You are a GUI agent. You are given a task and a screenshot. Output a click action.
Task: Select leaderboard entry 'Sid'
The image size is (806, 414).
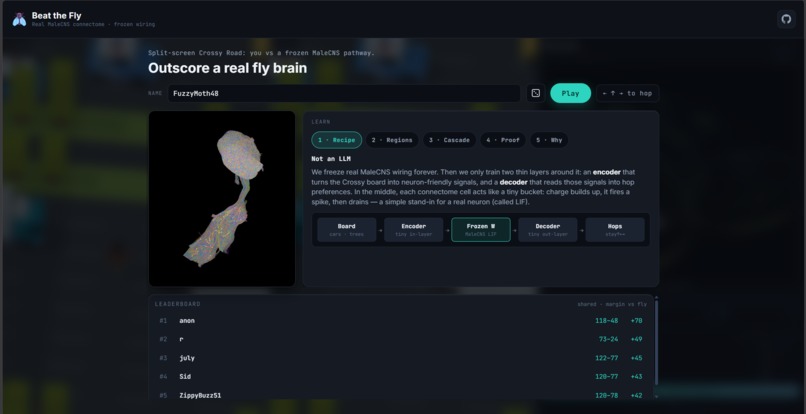(401, 376)
